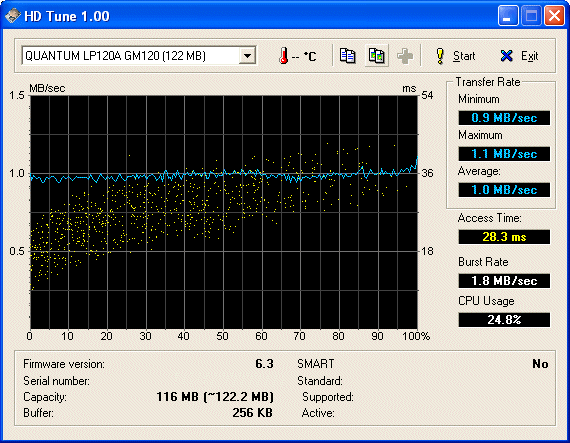570x443 pixels.
Task: Click the Burst Rate 1.8 MB/sec value
Action: pyautogui.click(x=504, y=281)
